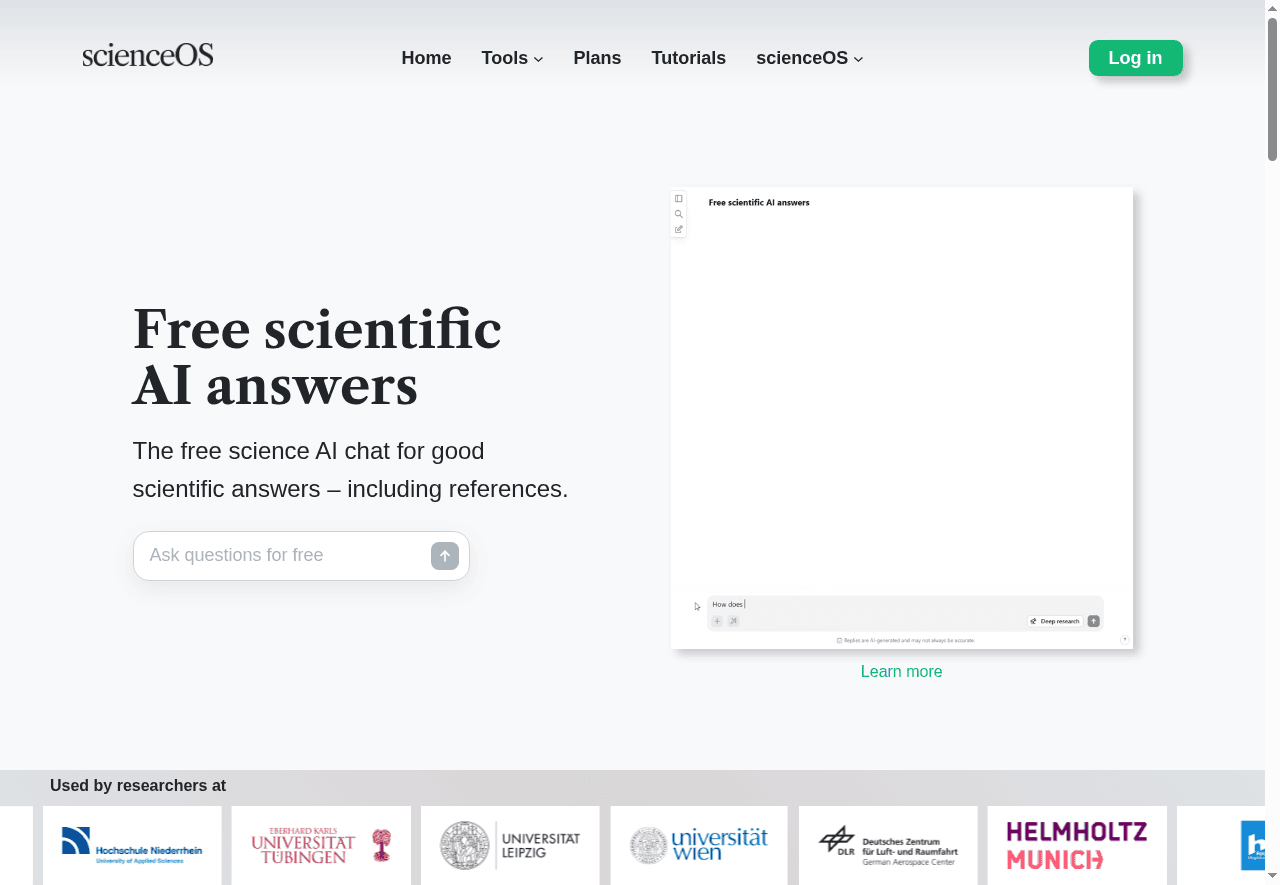Send the "How does" message with the arrow
This screenshot has height=885, width=1280.
pos(1093,620)
